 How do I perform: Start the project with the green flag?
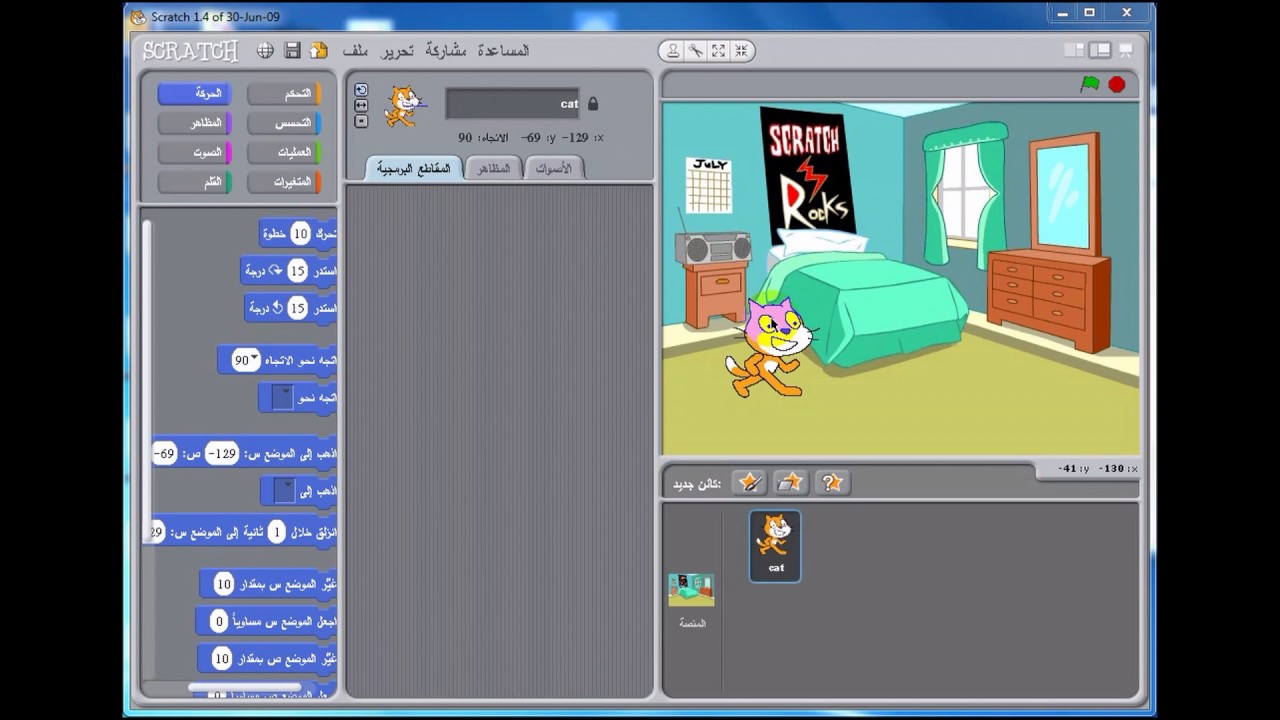point(1090,85)
